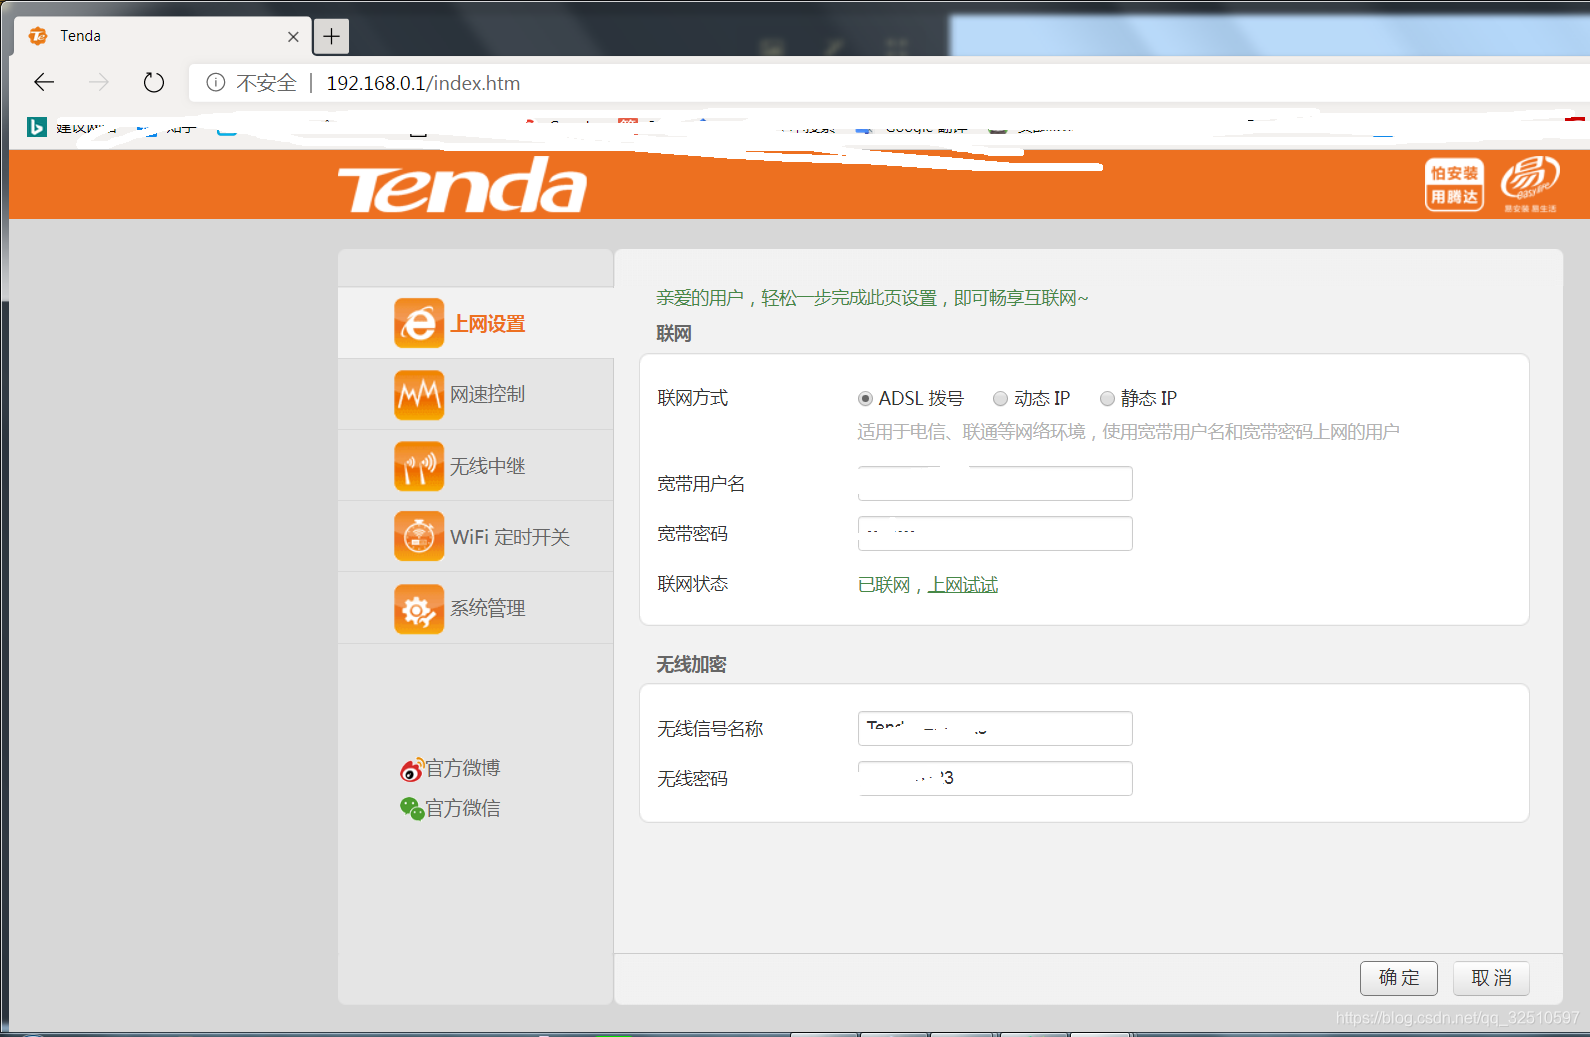Open the 上网设置 internet settings icon
Image resolution: width=1590 pixels, height=1037 pixels.
click(x=419, y=323)
